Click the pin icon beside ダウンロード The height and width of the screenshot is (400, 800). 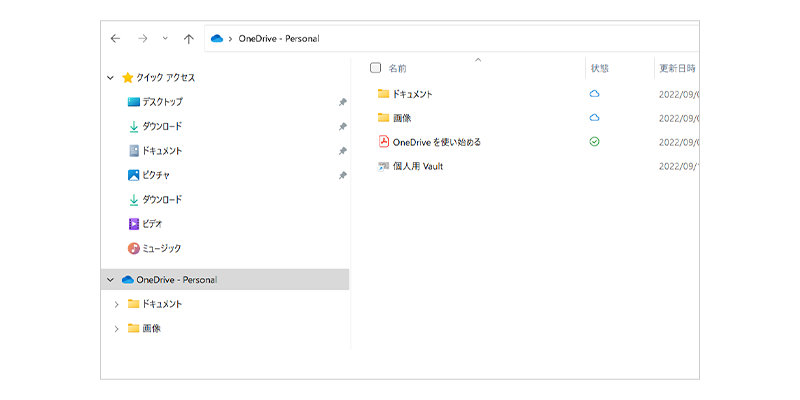click(x=343, y=127)
